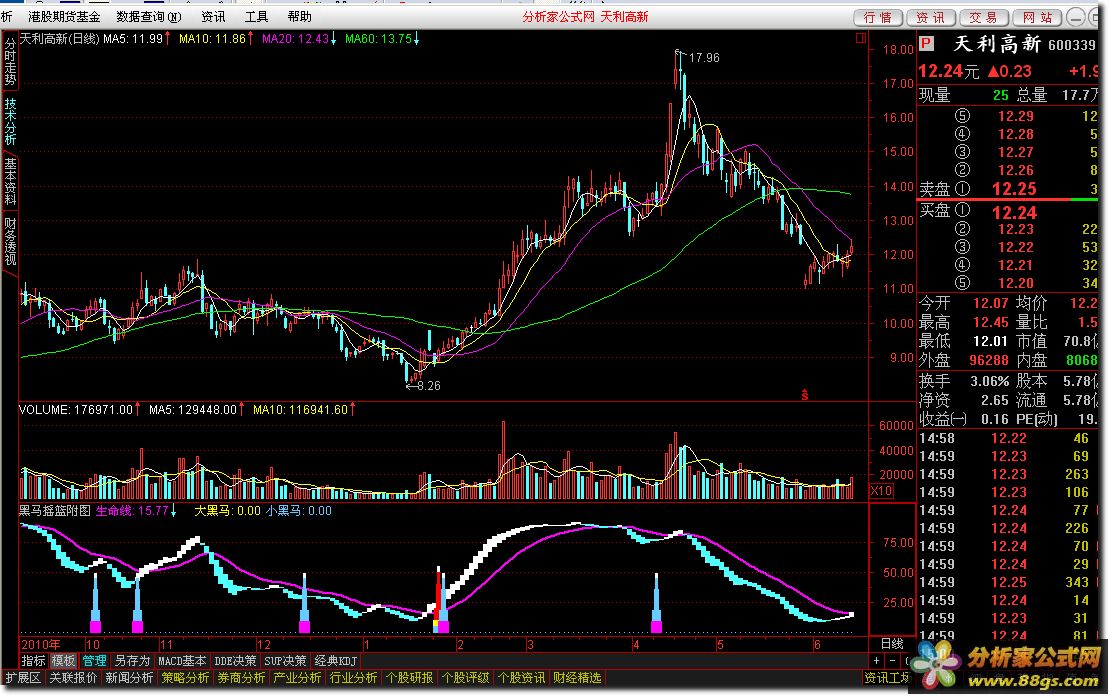Click the MA10: 11.86 indicator label
This screenshot has height=696, width=1110.
pos(216,39)
